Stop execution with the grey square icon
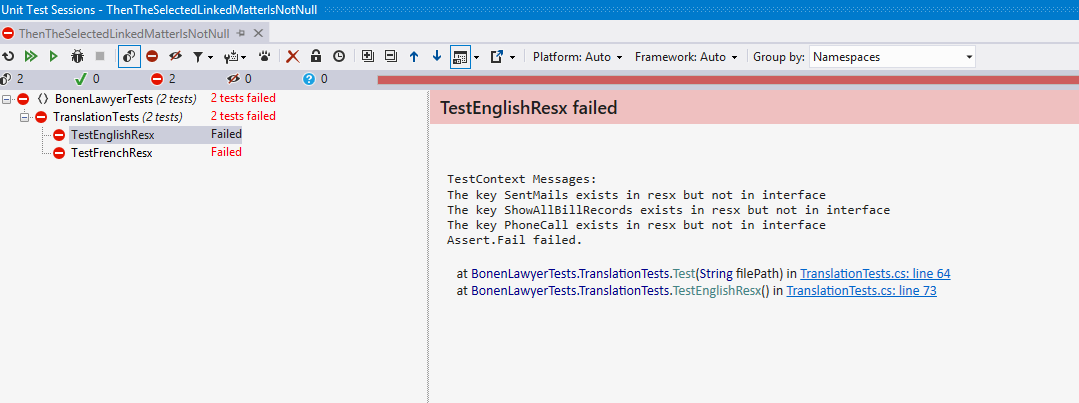1079x403 pixels. click(100, 57)
